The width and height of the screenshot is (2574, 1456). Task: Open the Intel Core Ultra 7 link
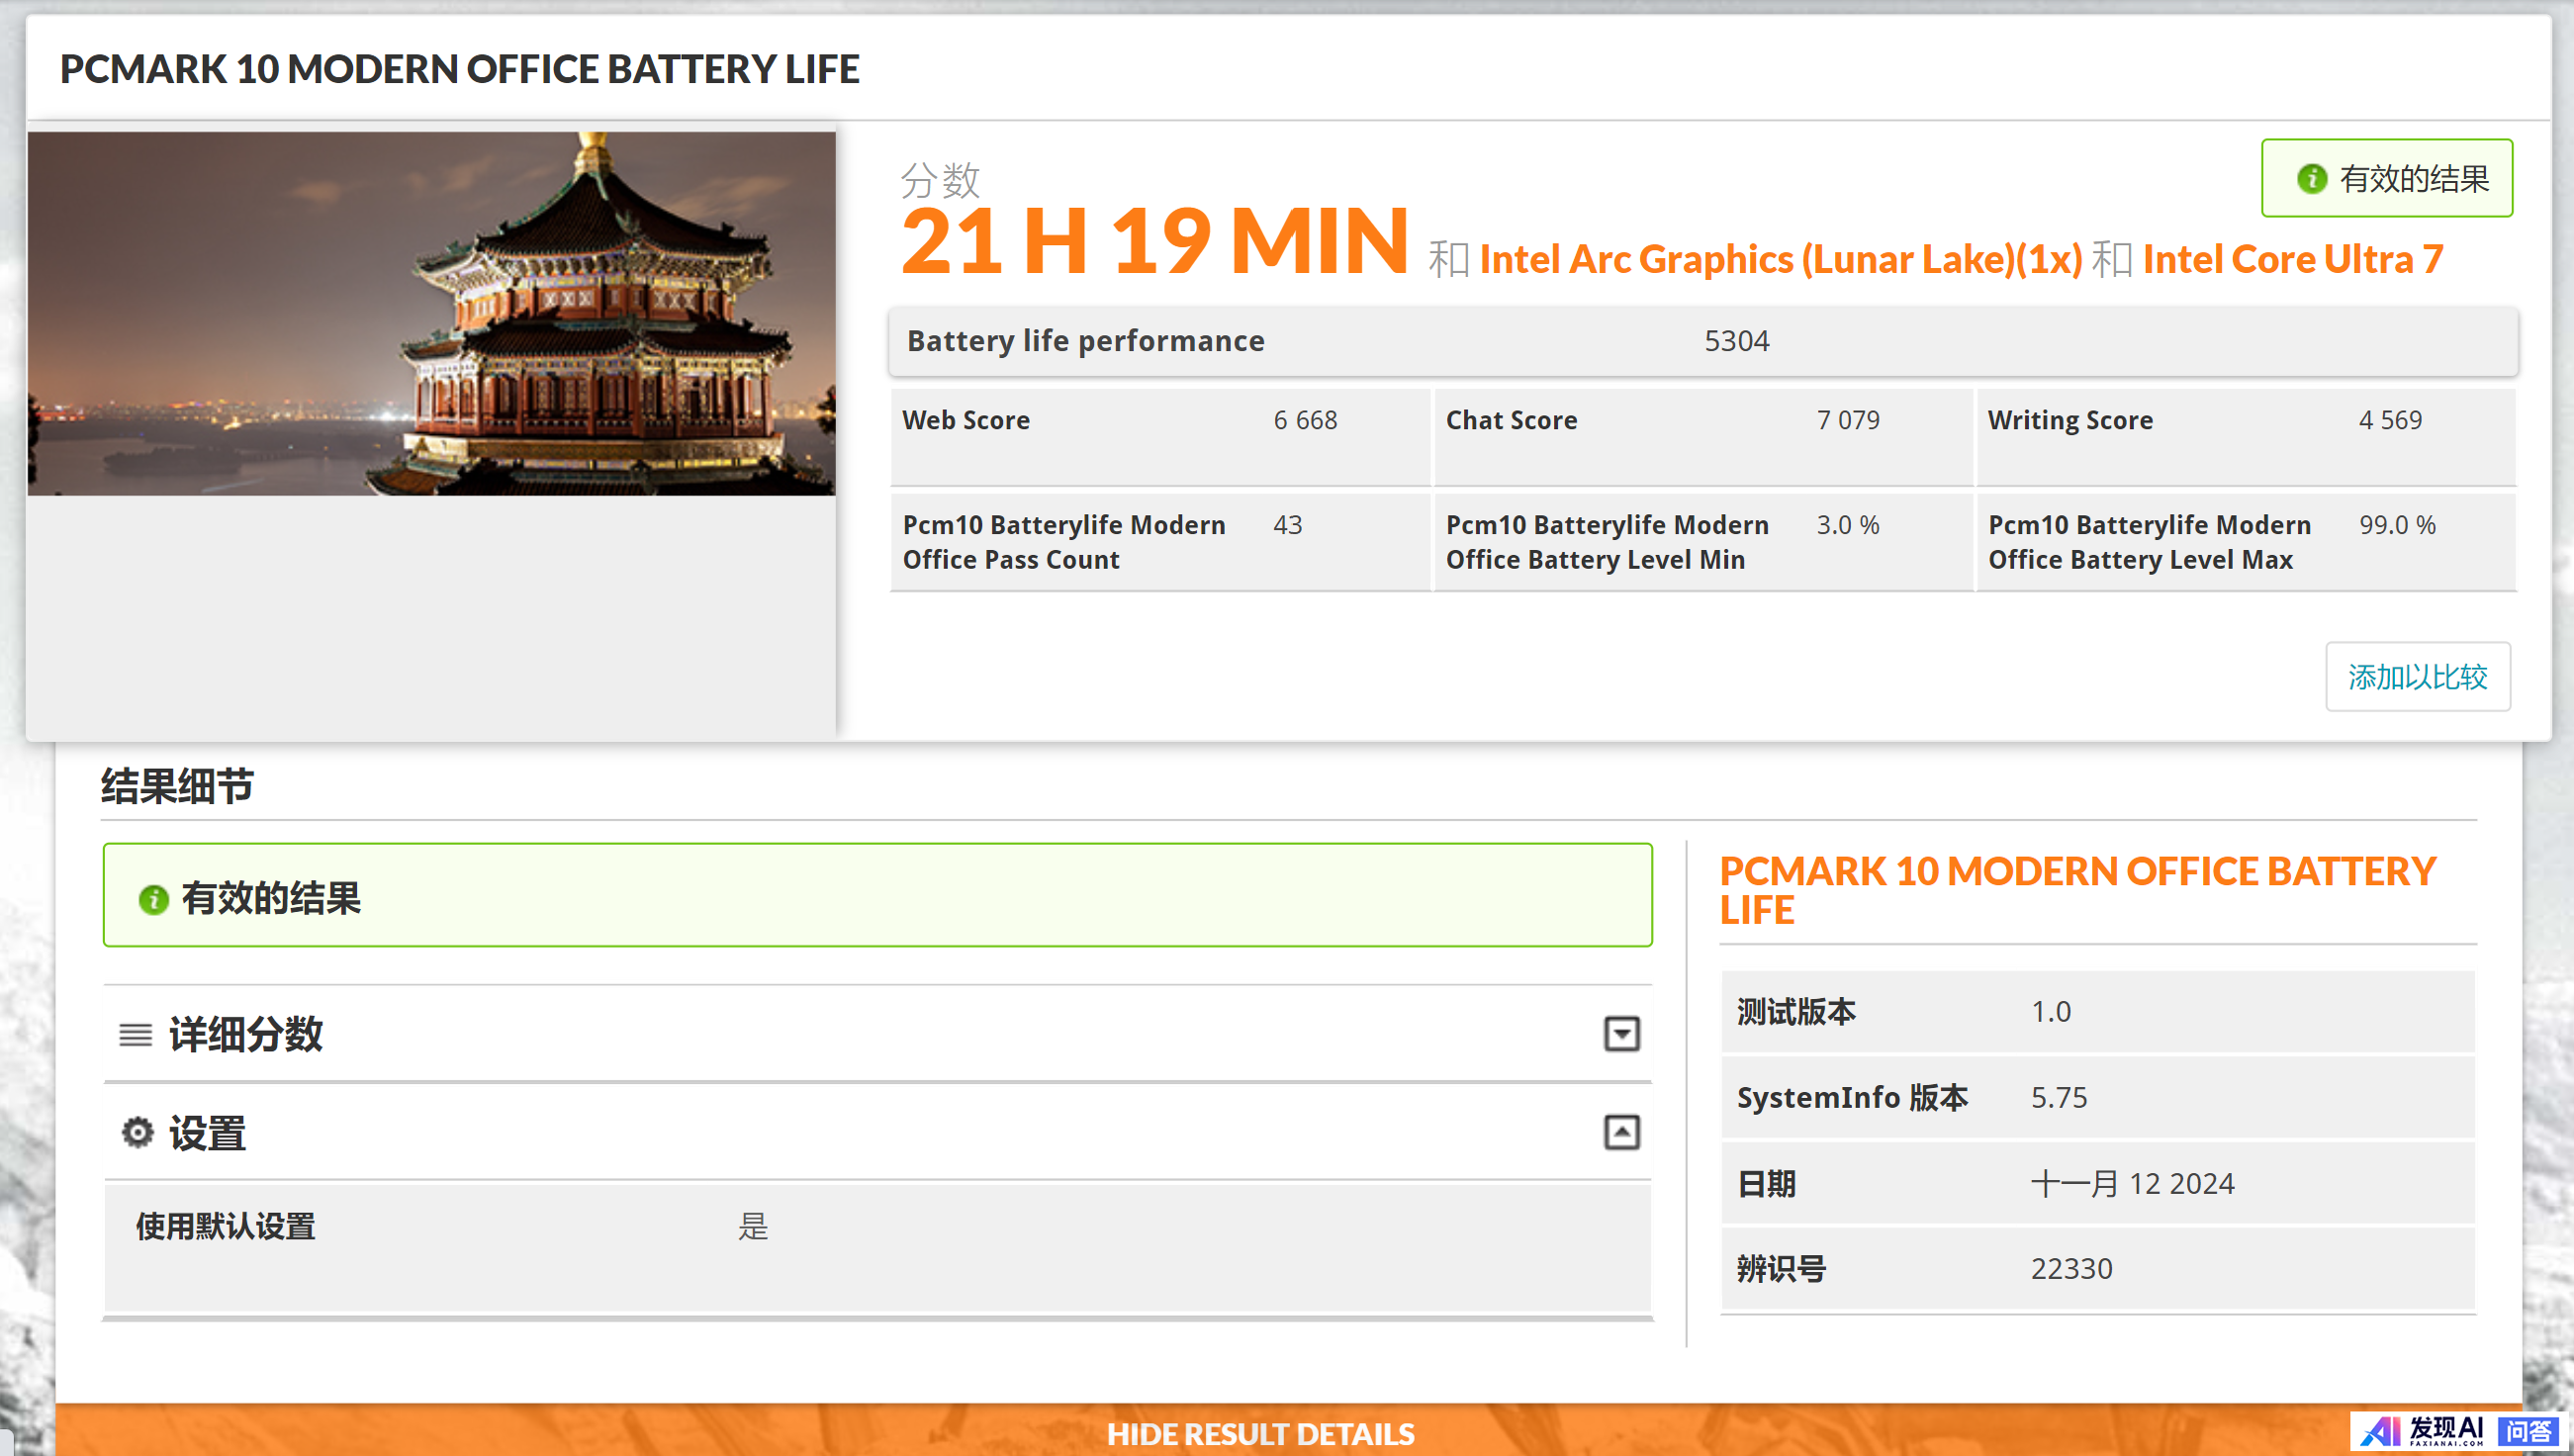coord(2293,260)
